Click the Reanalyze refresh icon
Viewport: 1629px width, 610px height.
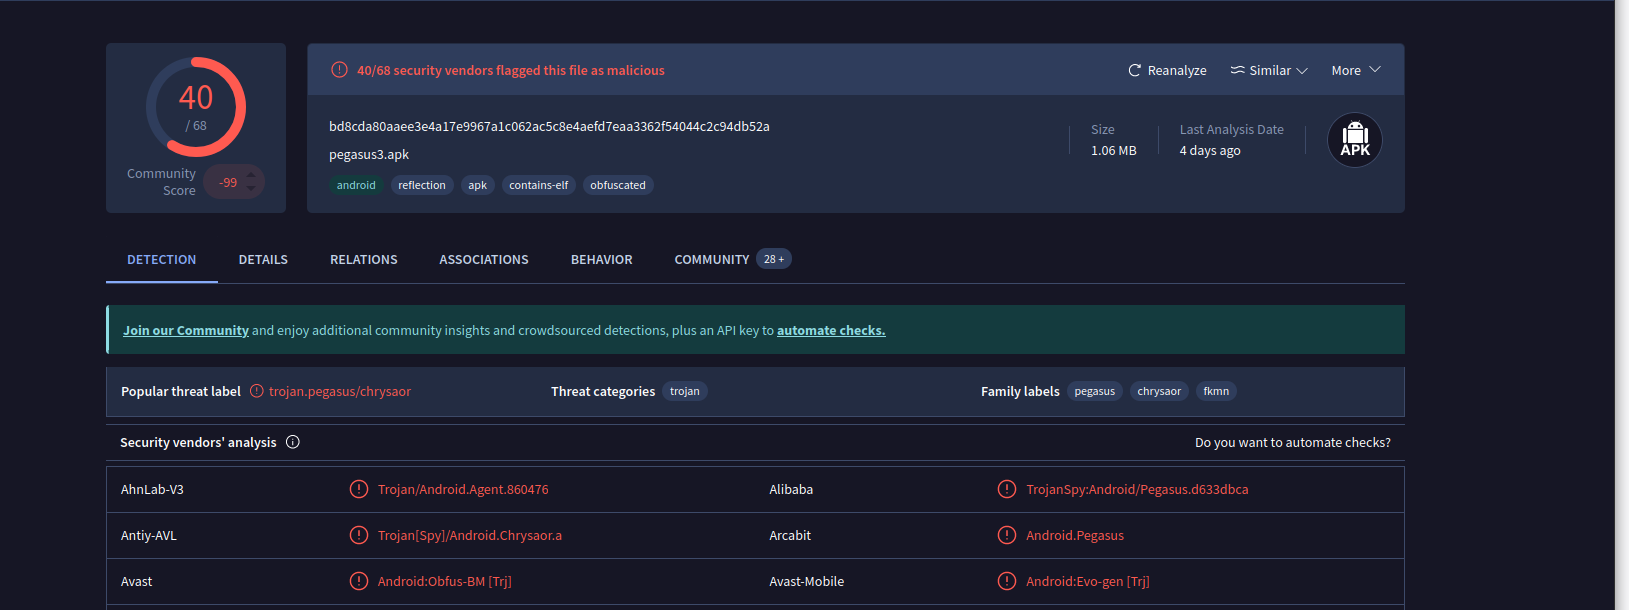(1134, 70)
